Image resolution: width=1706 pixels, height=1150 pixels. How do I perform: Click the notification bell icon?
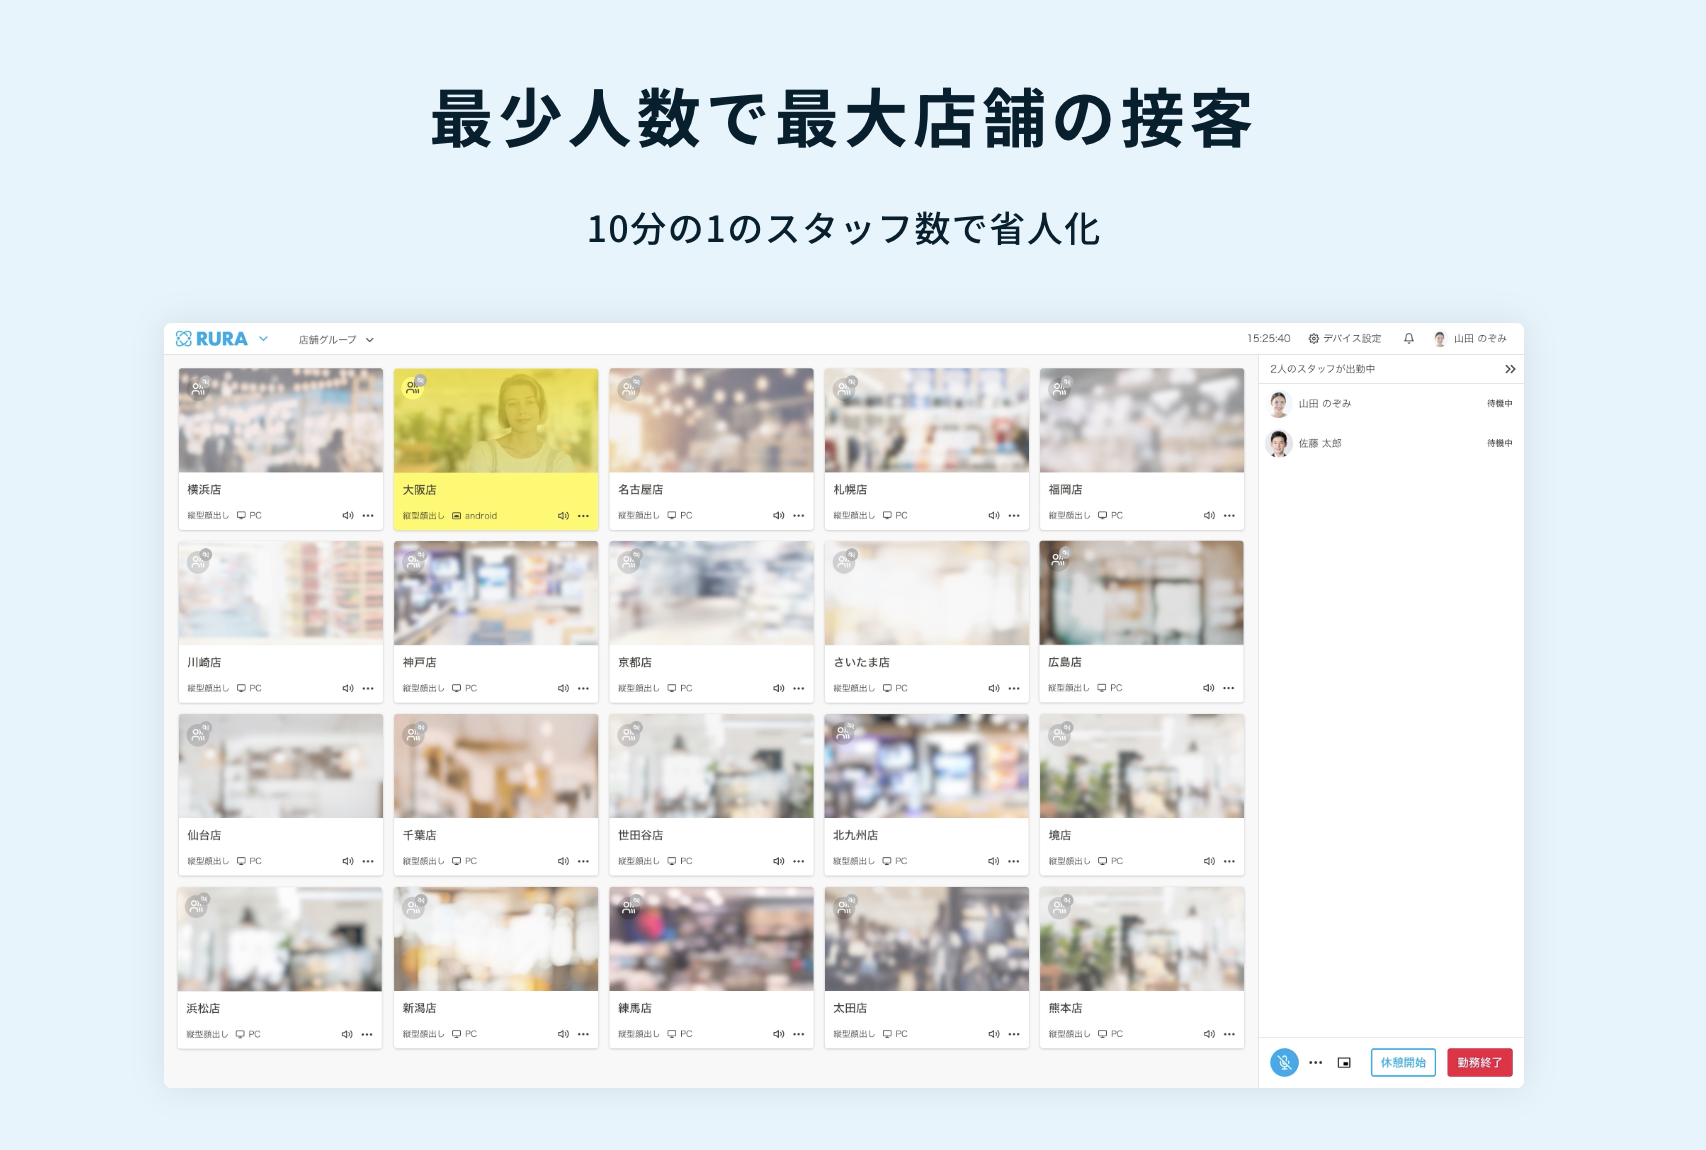(1408, 339)
